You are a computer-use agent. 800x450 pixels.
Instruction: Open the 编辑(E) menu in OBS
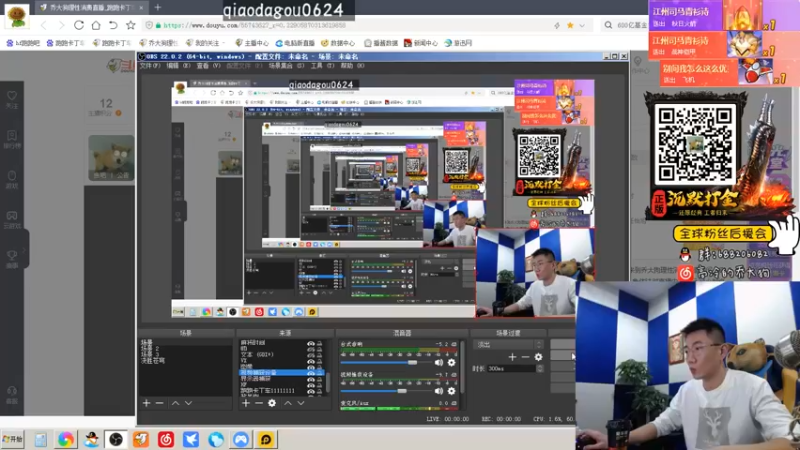[x=179, y=66]
